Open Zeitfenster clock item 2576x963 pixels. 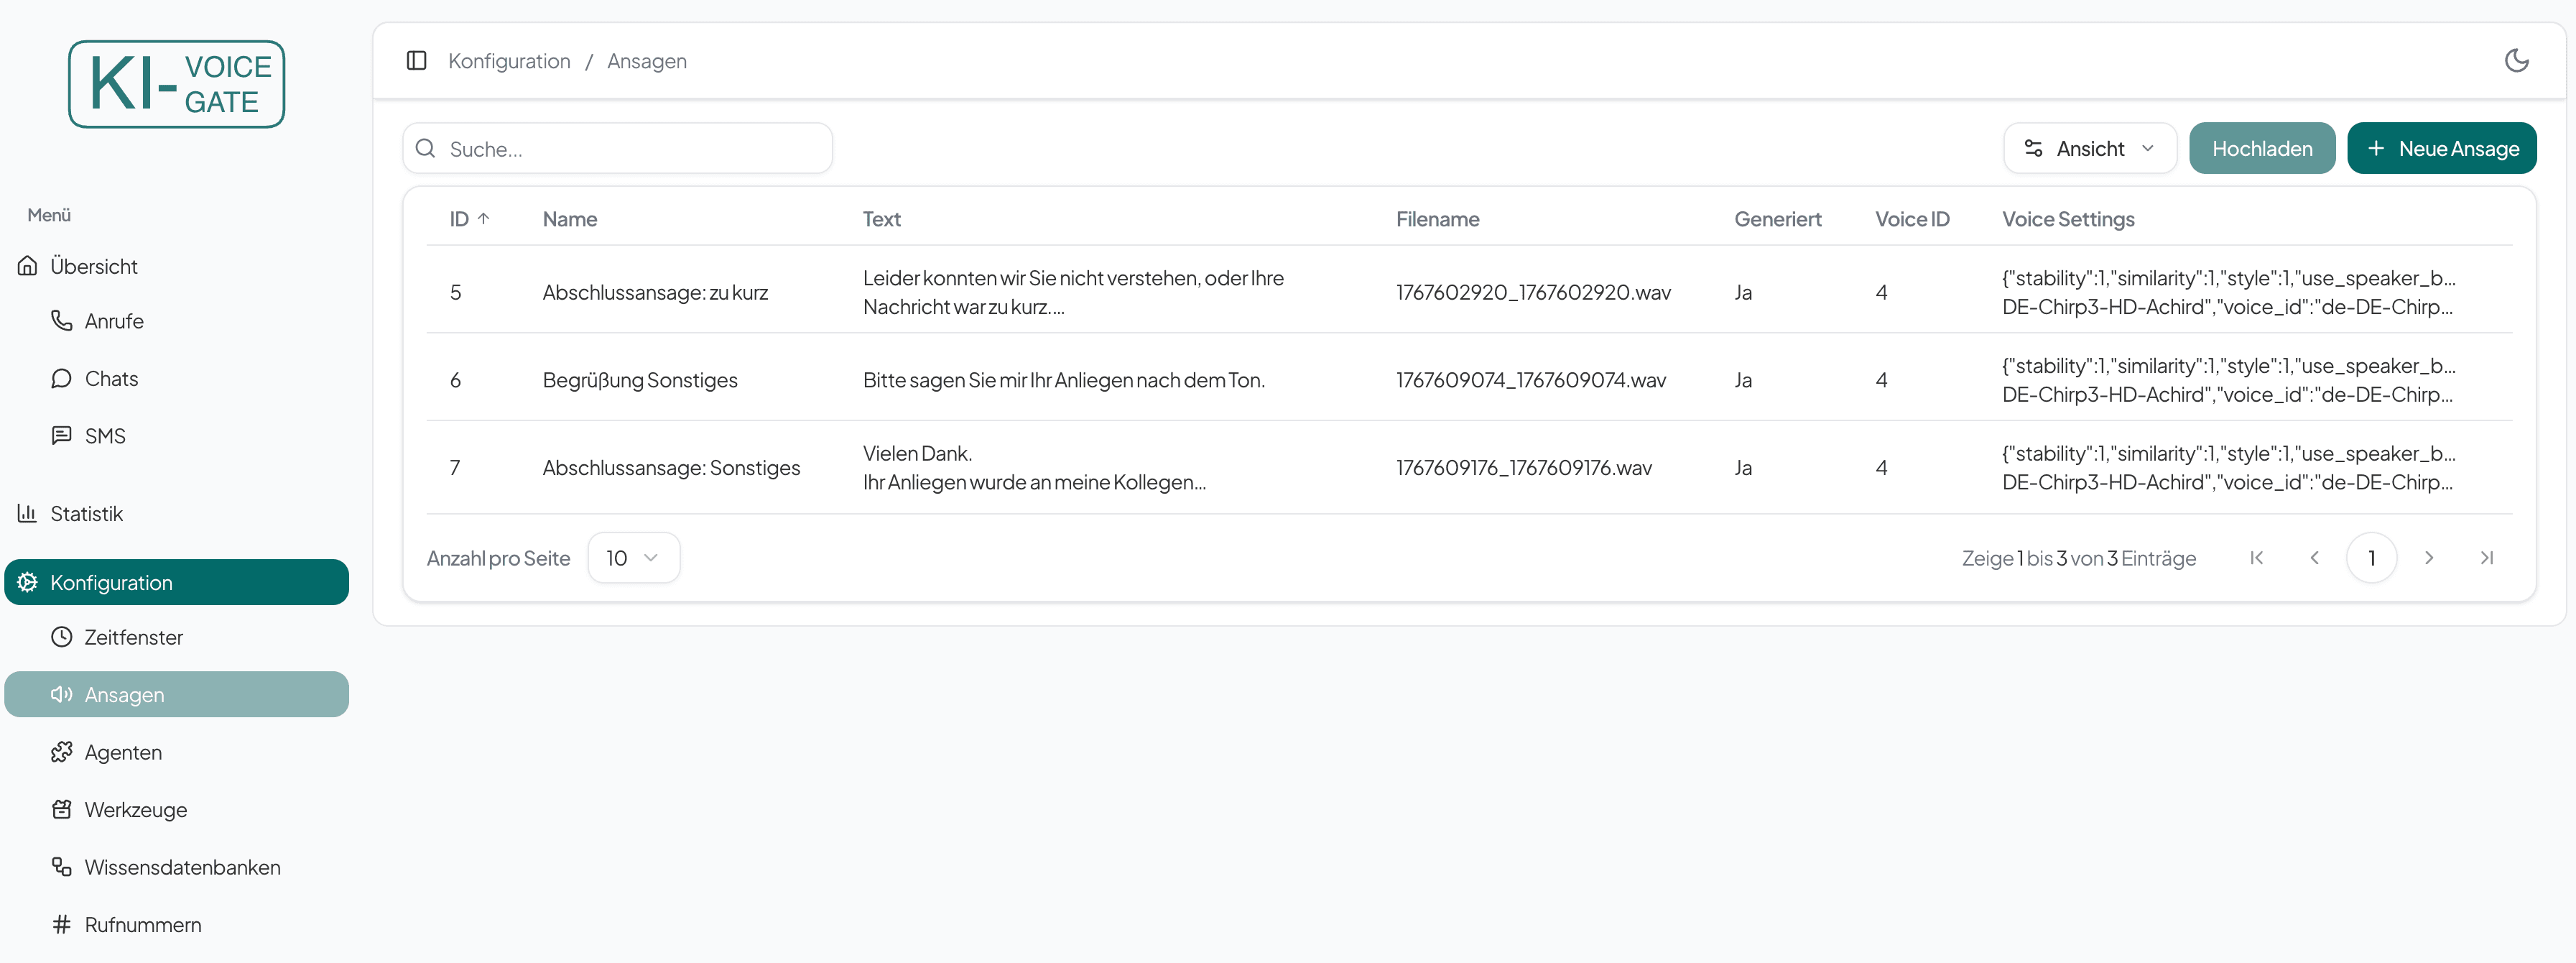coord(133,637)
